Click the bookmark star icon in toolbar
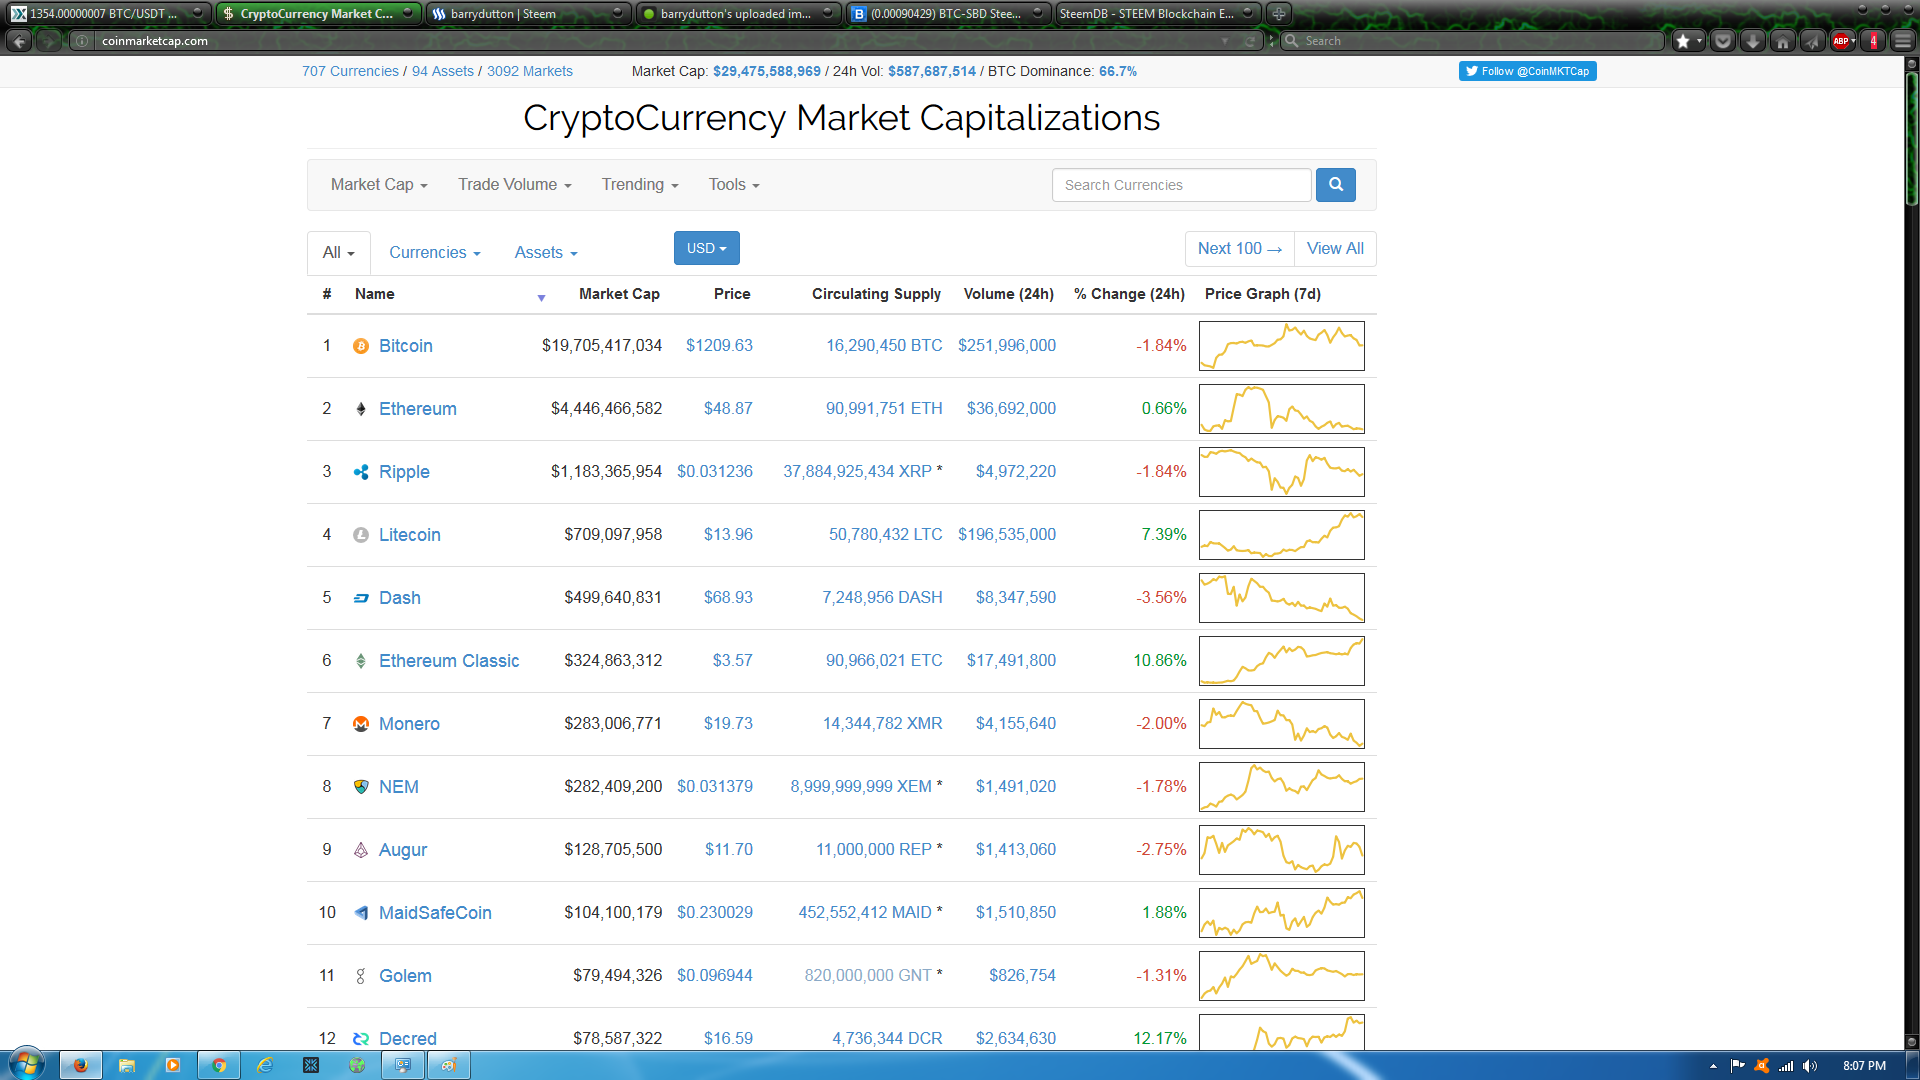The width and height of the screenshot is (1920, 1080). 1683,41
